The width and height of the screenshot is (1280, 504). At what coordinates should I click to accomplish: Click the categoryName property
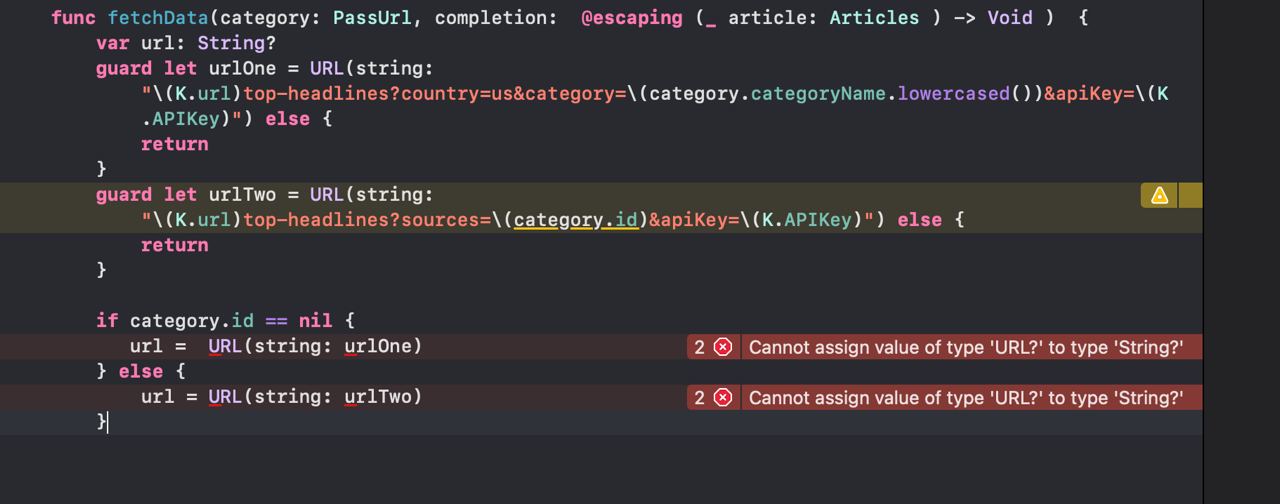(818, 94)
